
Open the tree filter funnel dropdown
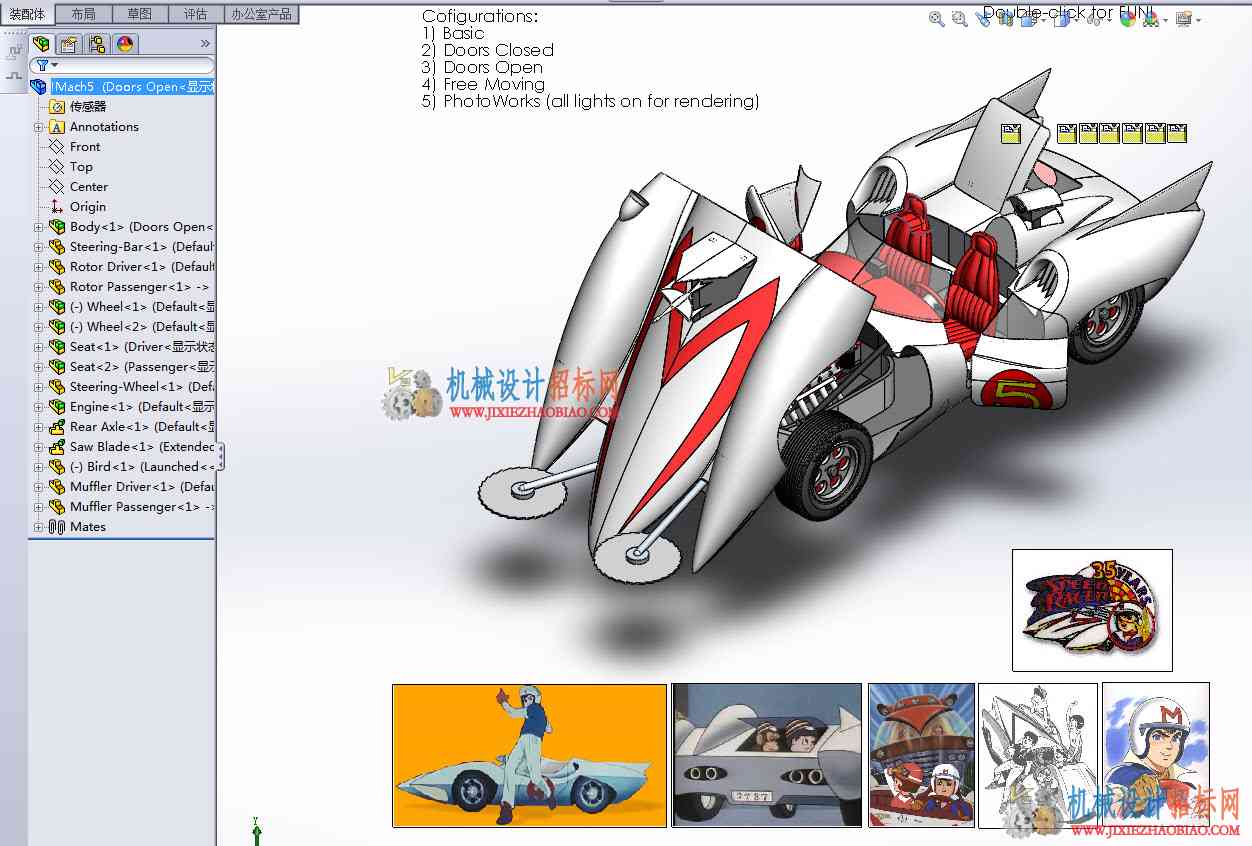[x=46, y=65]
